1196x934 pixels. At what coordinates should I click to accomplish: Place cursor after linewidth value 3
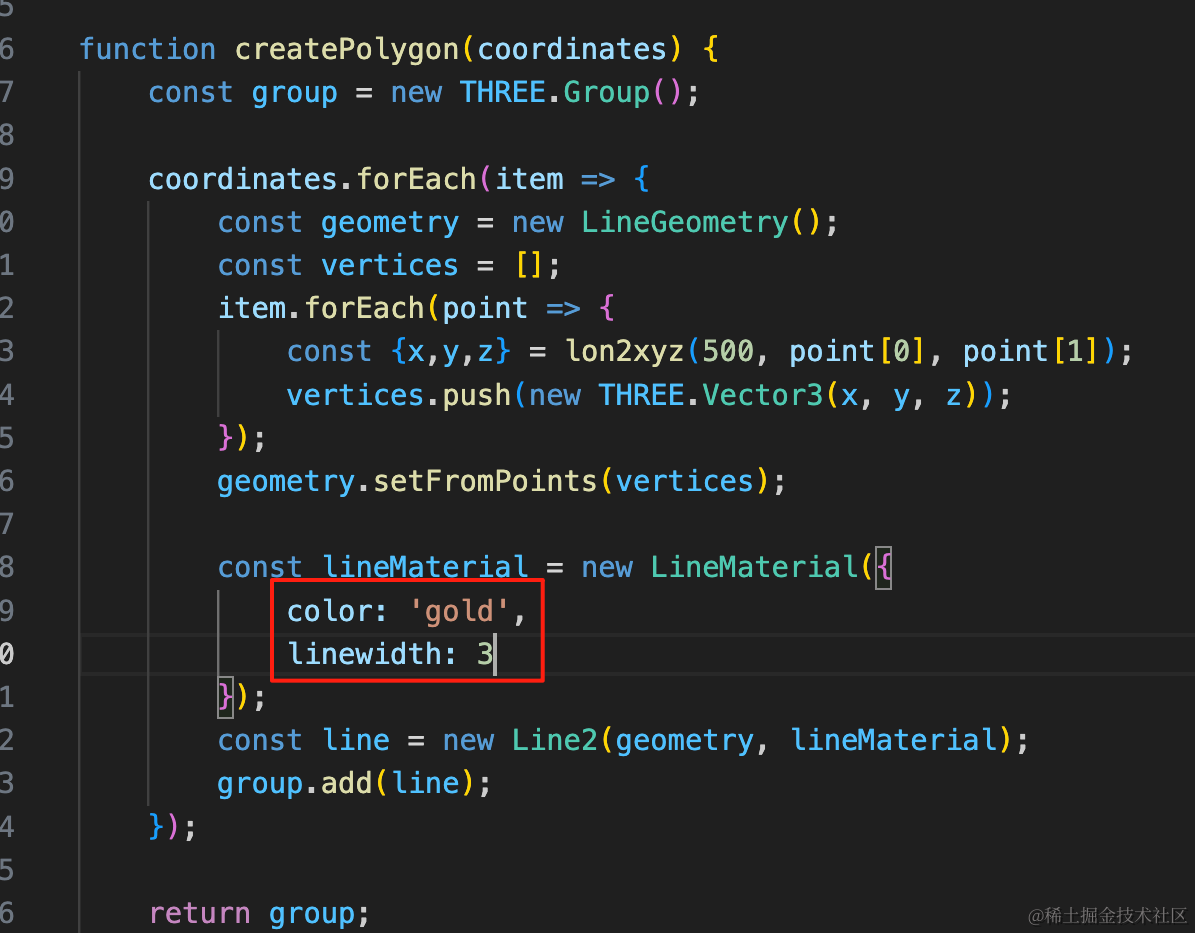495,655
